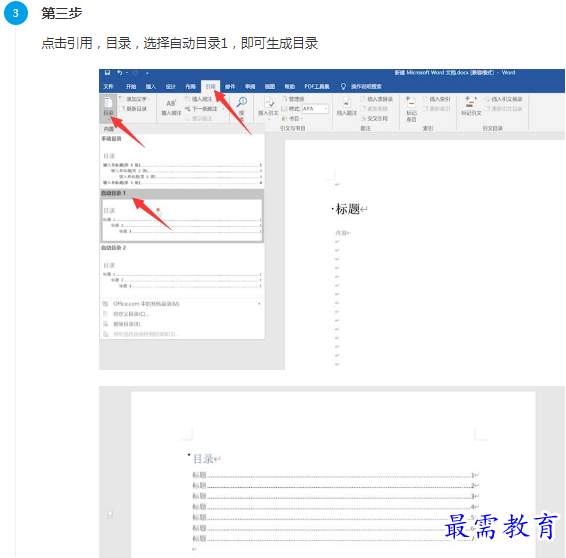Open the APA citation style combo box
Image resolution: width=566 pixels, height=558 pixels.
tap(315, 109)
